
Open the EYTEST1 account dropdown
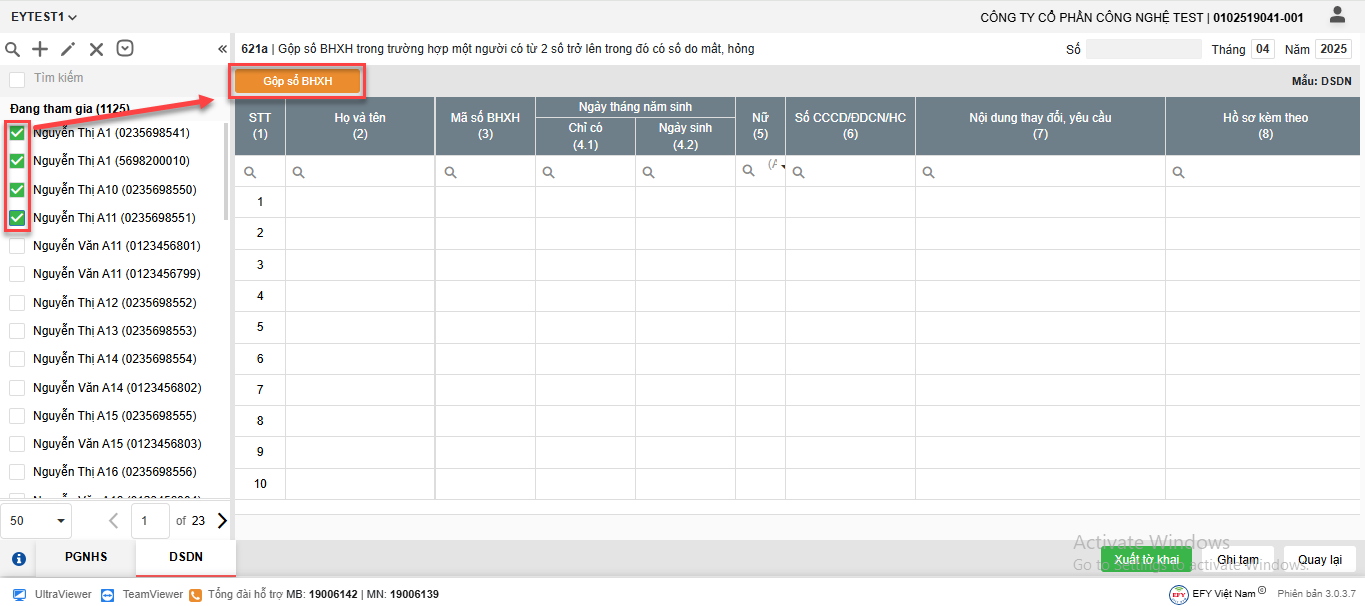click(x=44, y=17)
